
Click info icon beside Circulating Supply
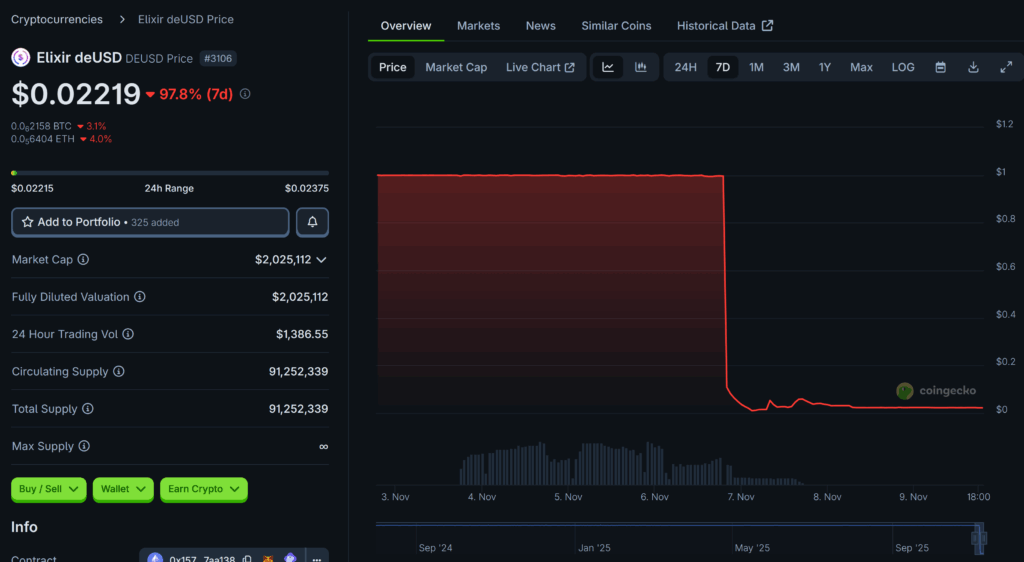click(119, 372)
